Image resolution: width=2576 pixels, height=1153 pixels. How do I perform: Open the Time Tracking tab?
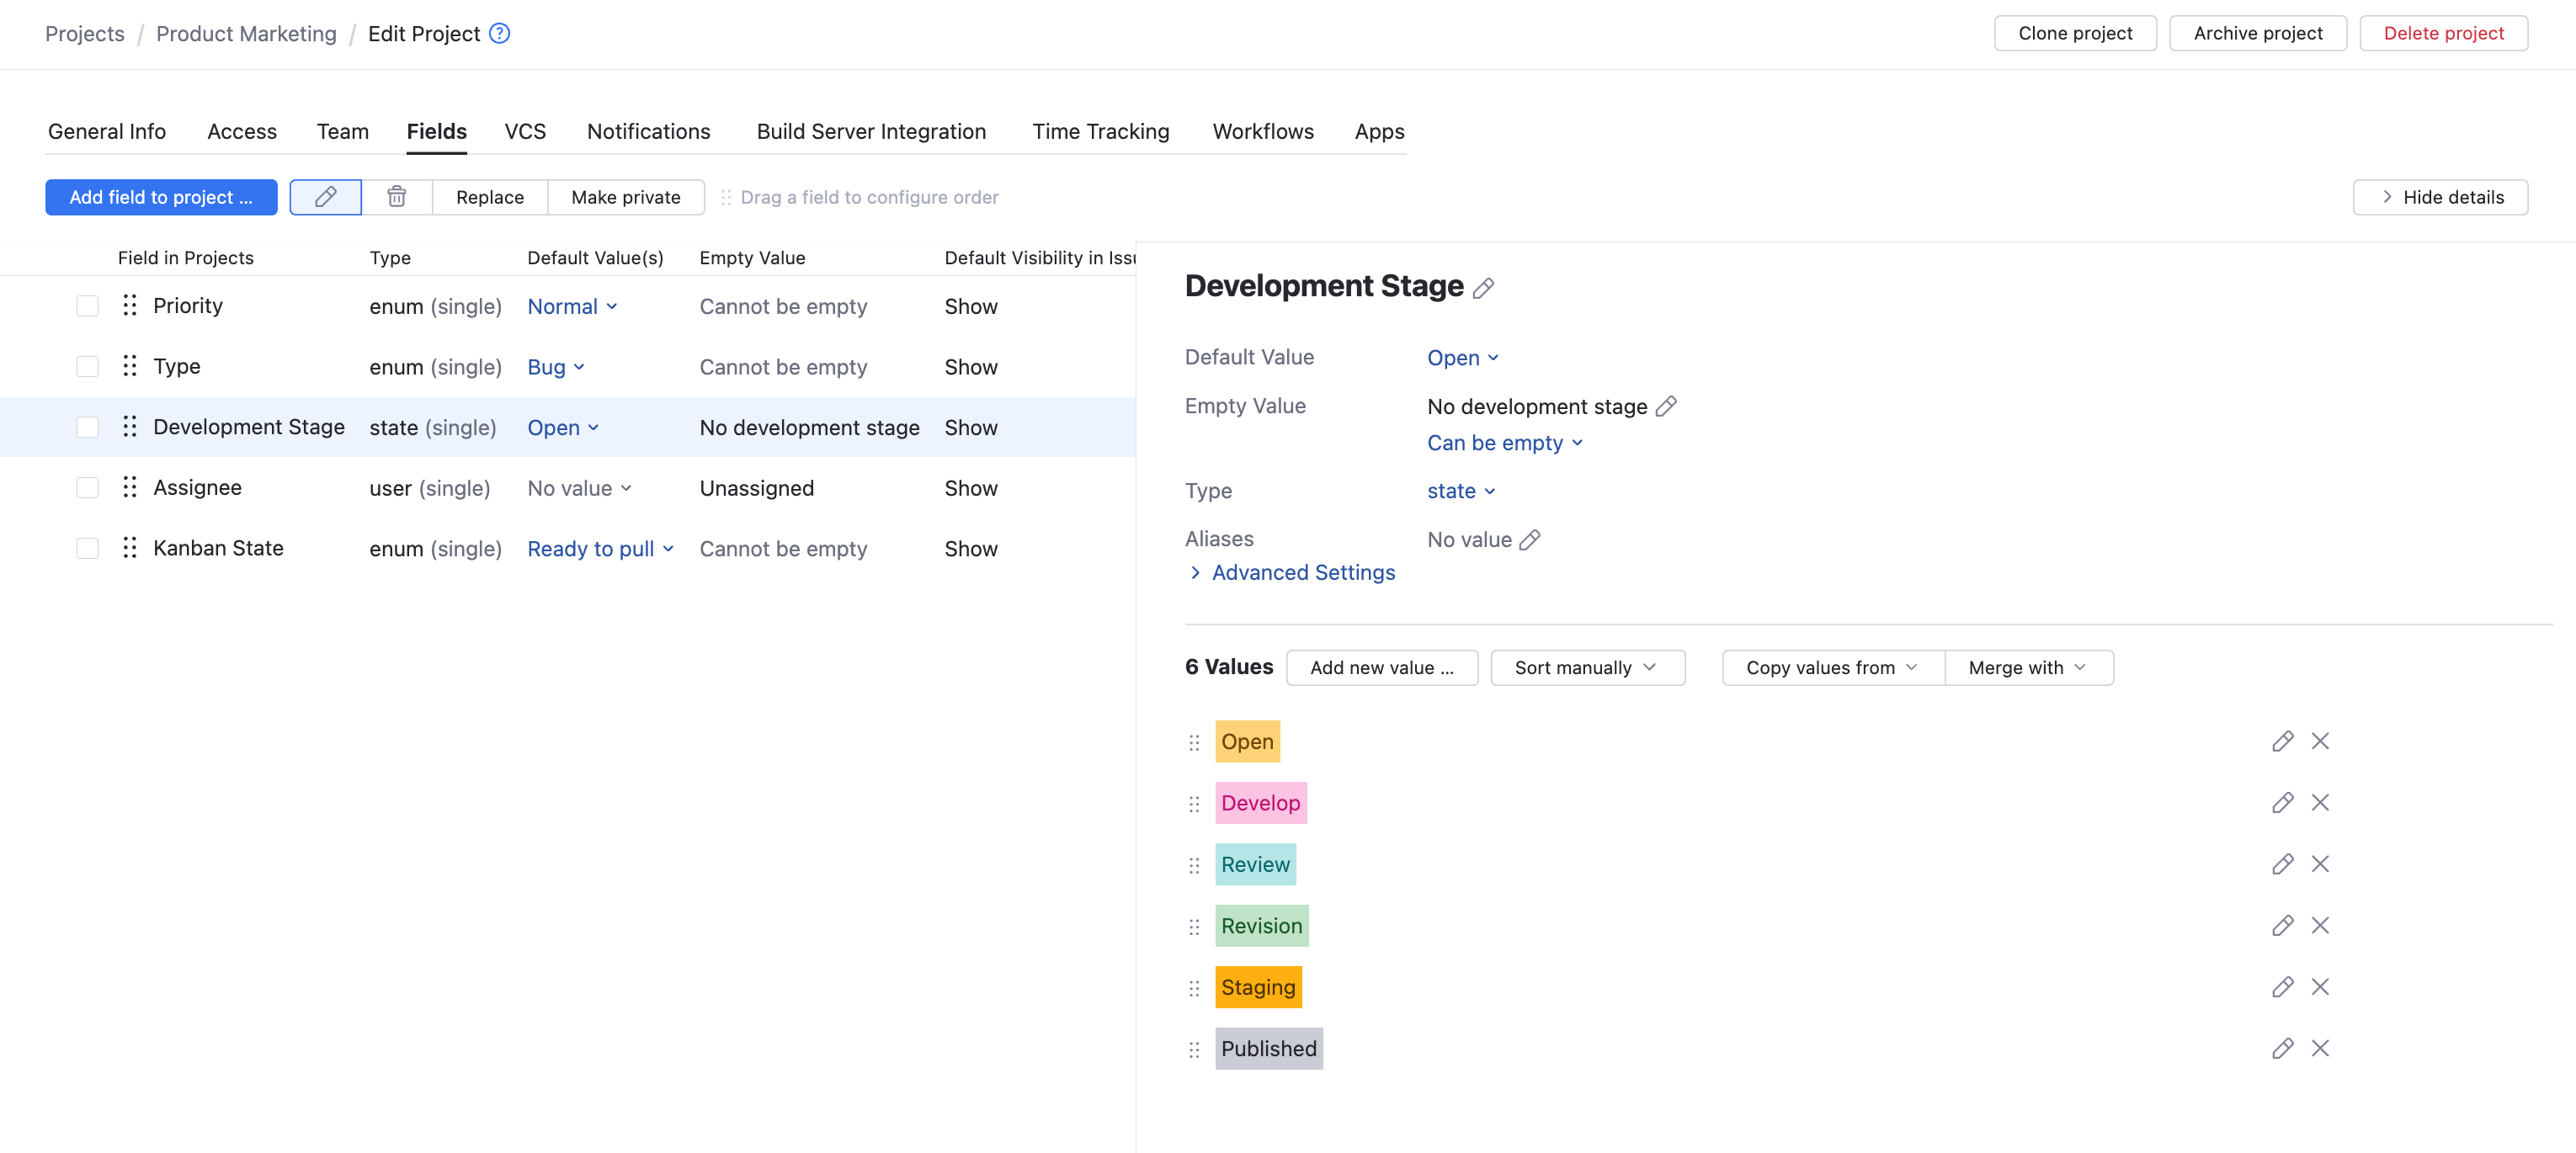click(x=1100, y=132)
